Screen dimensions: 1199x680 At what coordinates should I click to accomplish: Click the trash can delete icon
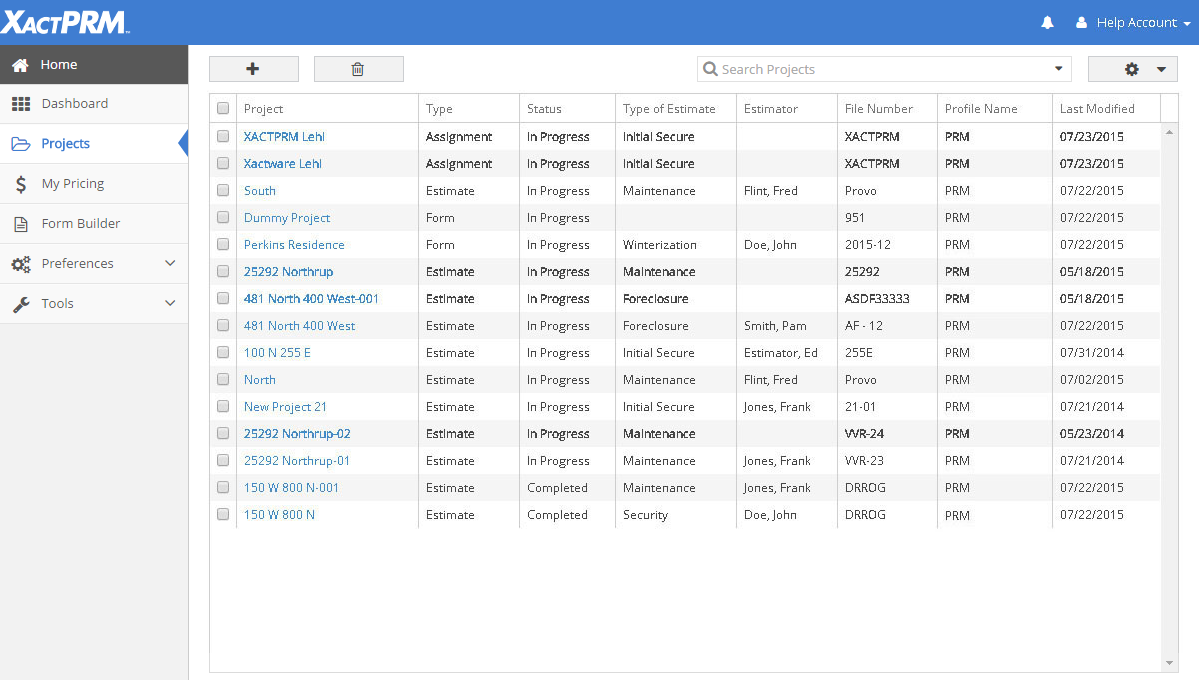pyautogui.click(x=358, y=69)
